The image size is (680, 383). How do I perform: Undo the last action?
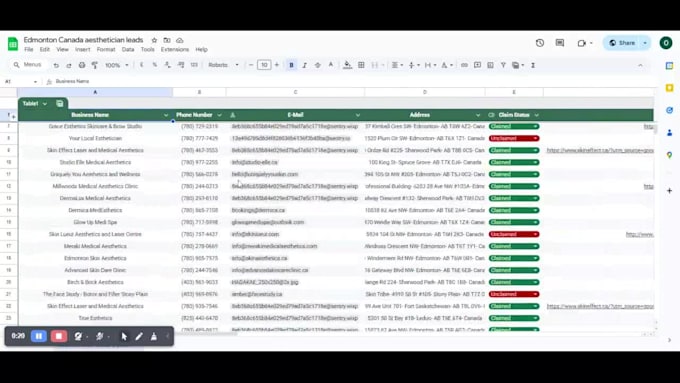(56, 65)
